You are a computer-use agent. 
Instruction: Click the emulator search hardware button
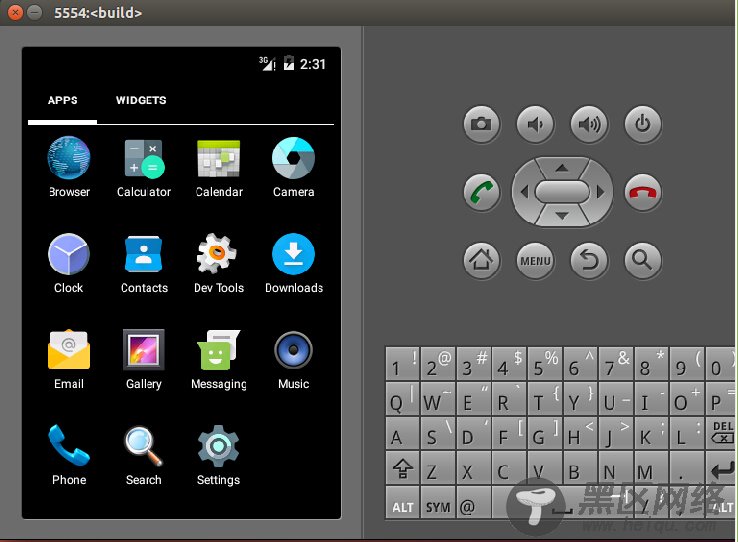(643, 260)
